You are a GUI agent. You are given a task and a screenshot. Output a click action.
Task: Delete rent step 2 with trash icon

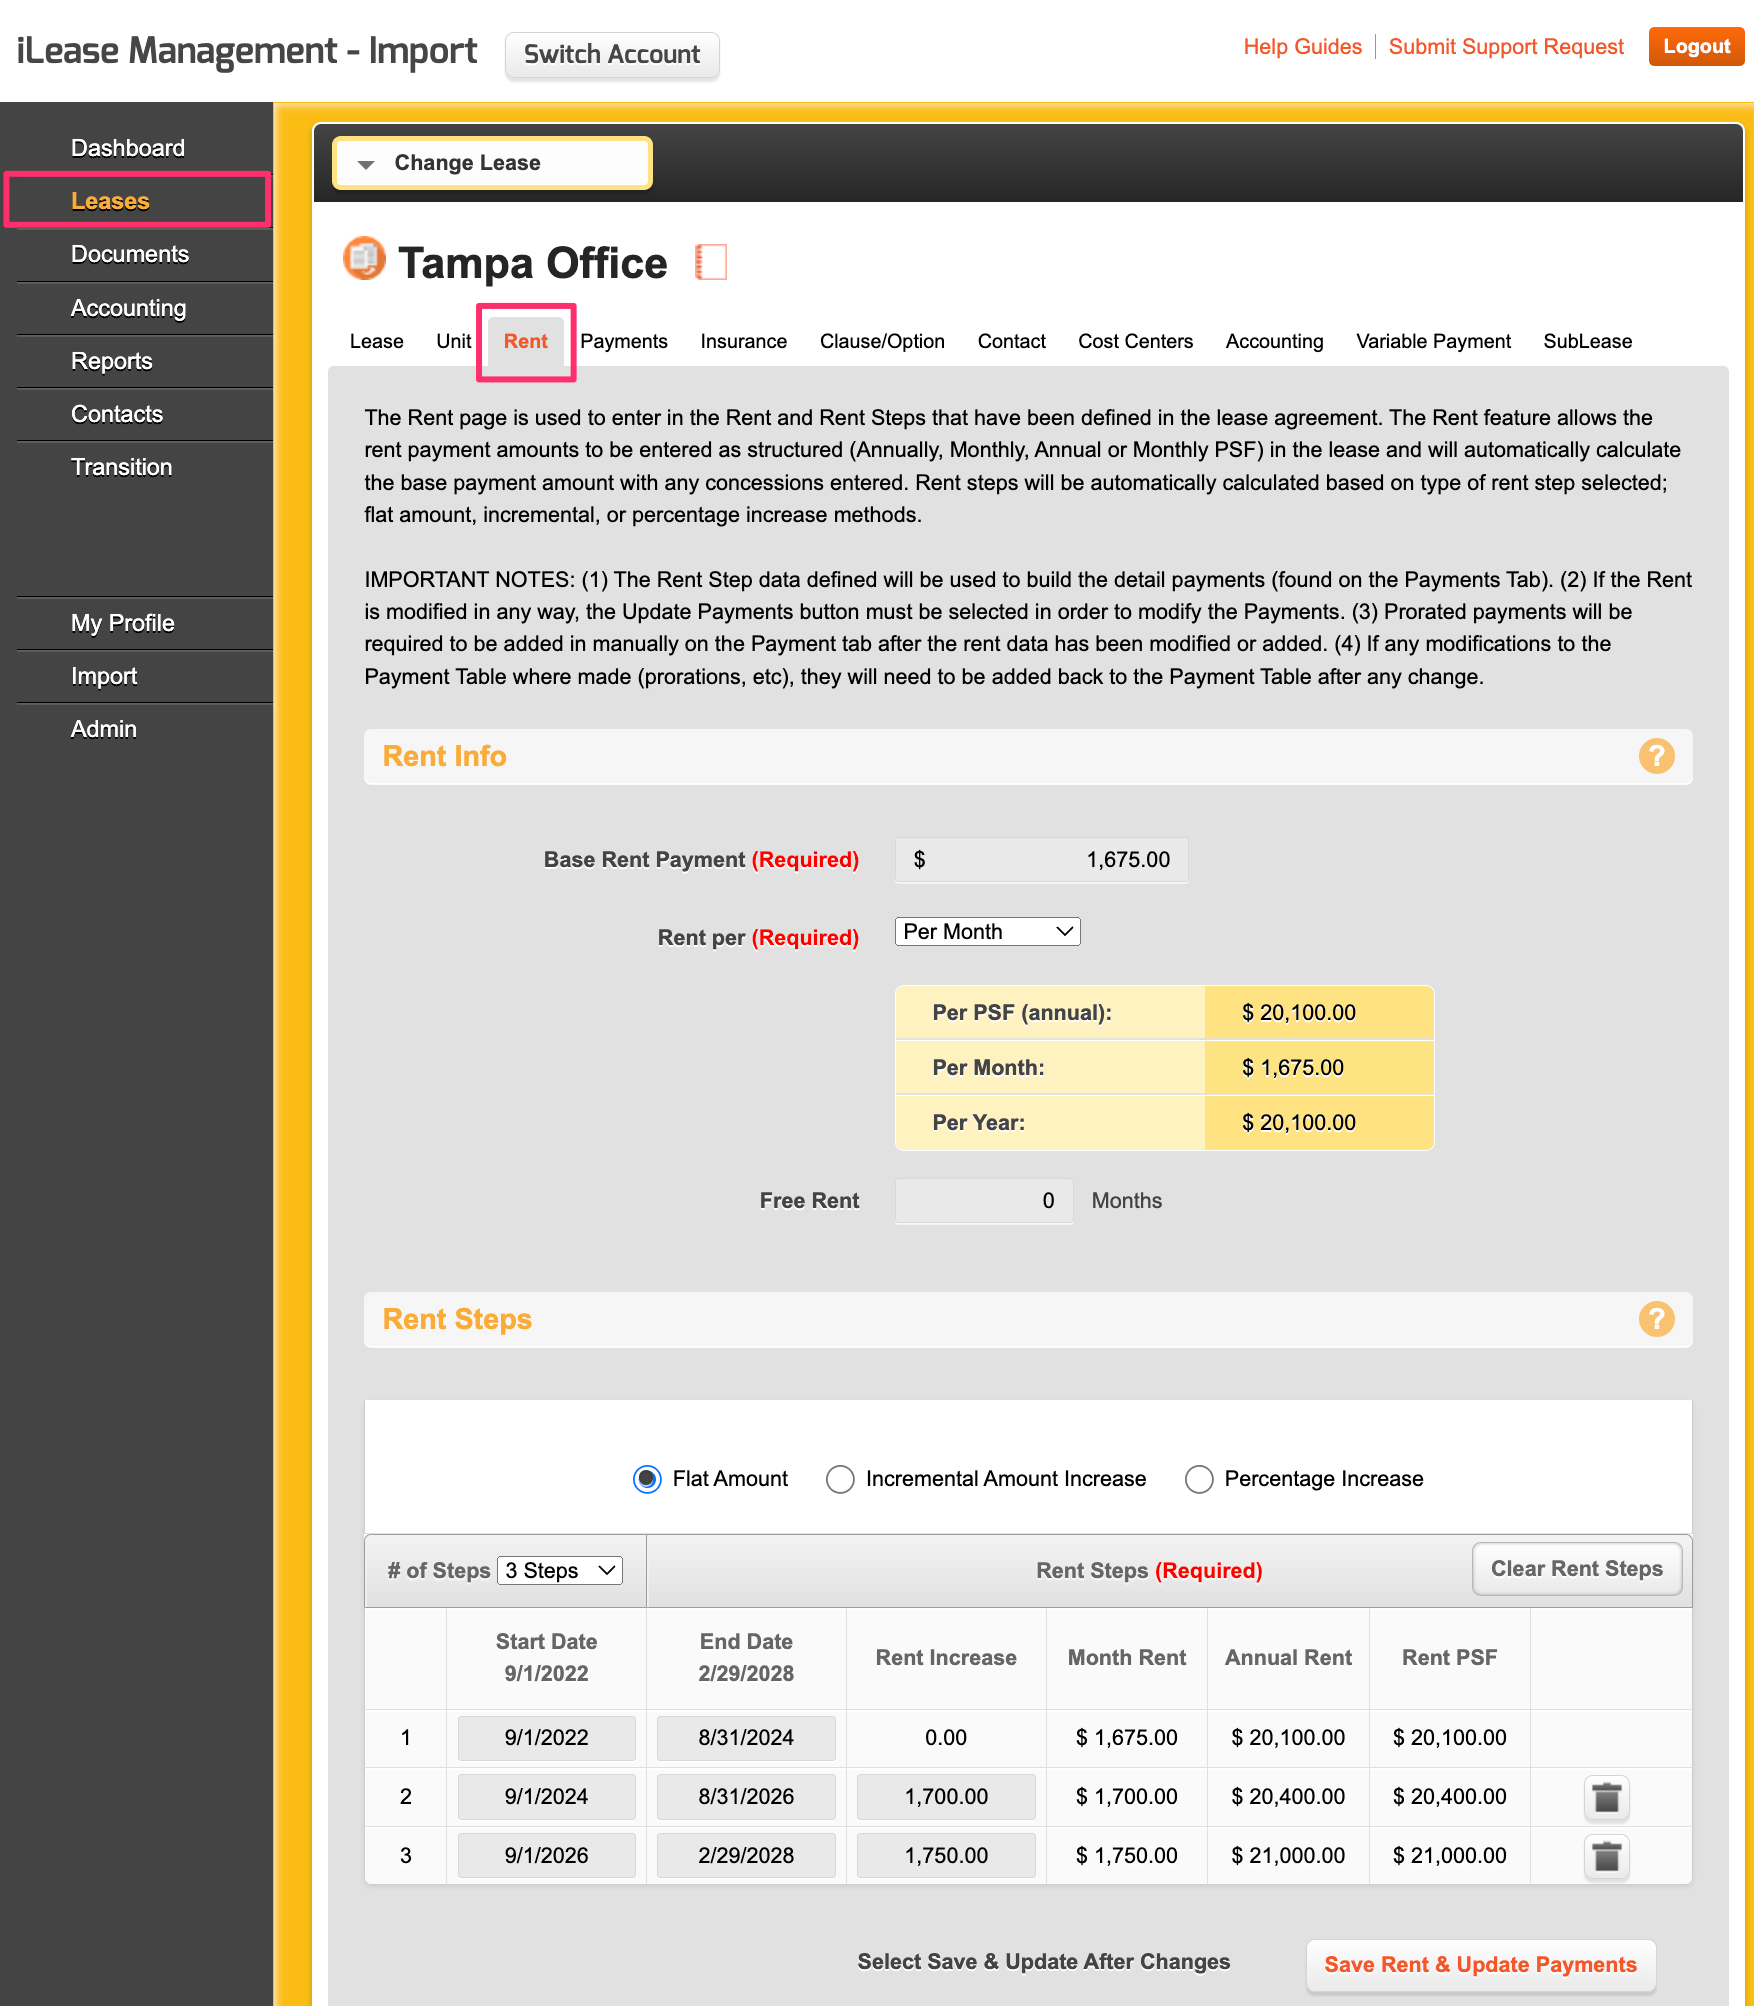point(1606,1797)
